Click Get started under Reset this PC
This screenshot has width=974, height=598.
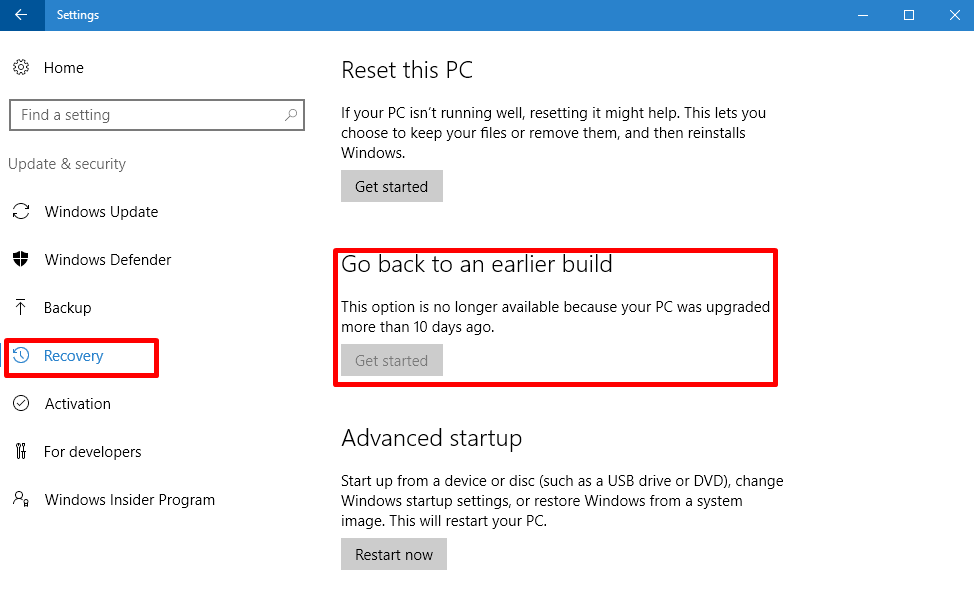point(392,187)
